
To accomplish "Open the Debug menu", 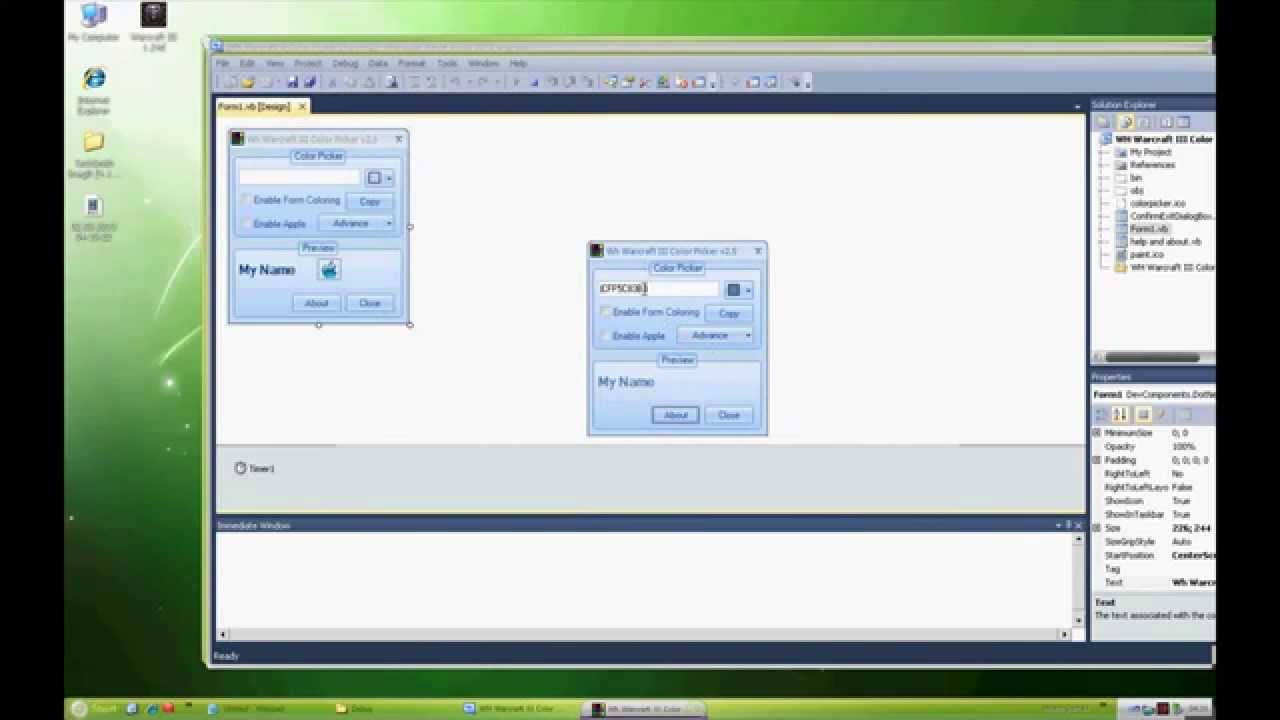I will point(345,63).
